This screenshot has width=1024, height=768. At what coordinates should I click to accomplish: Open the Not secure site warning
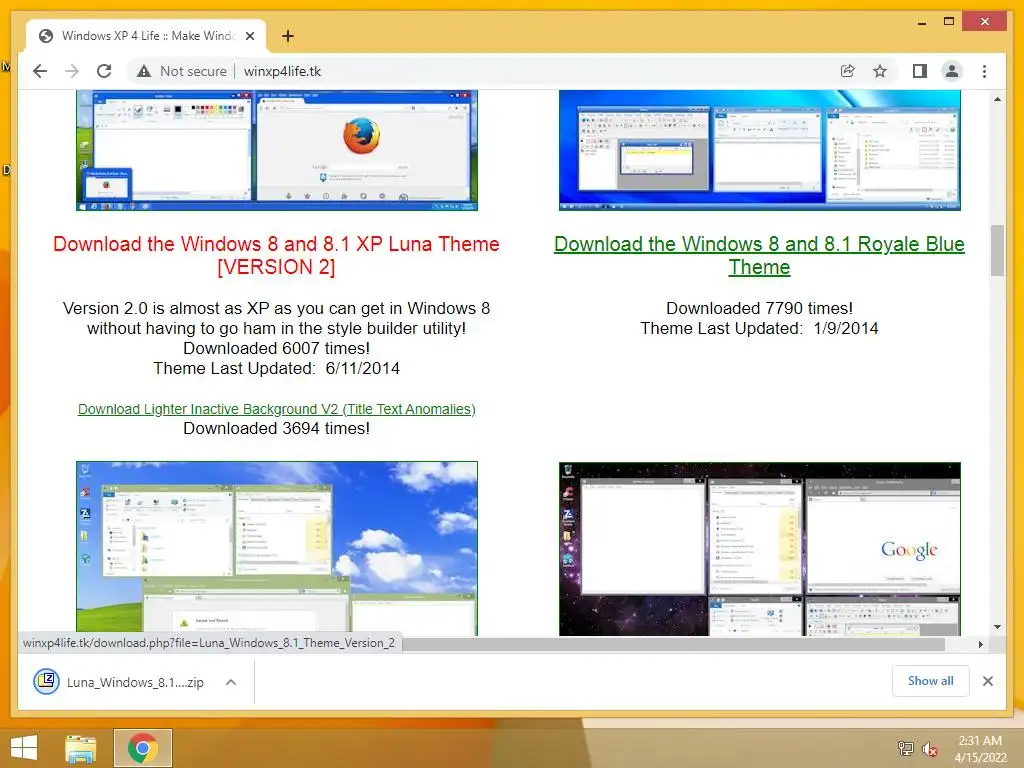(182, 71)
